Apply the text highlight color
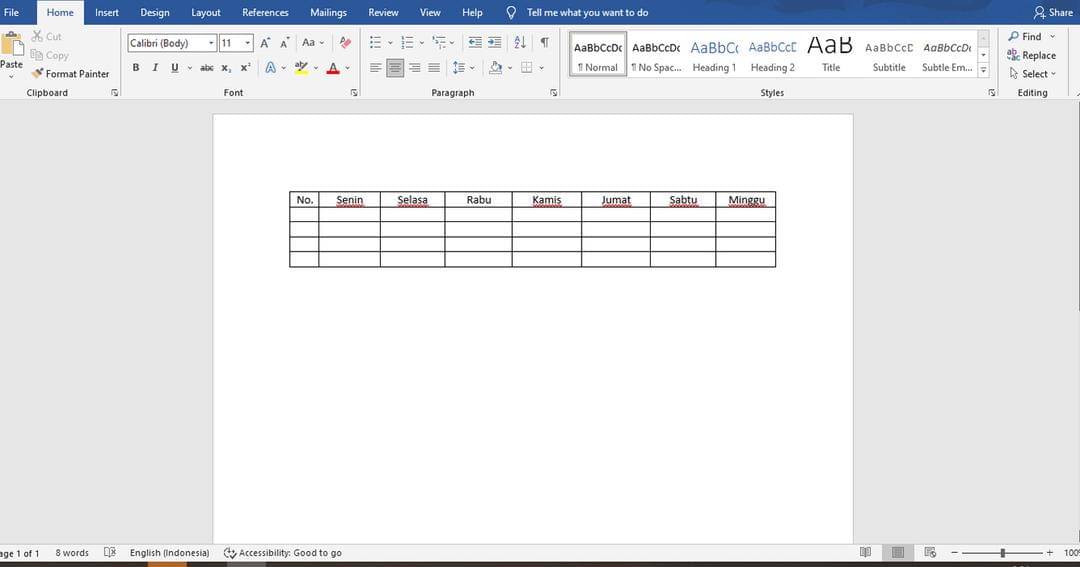Image resolution: width=1080 pixels, height=567 pixels. pyautogui.click(x=301, y=68)
